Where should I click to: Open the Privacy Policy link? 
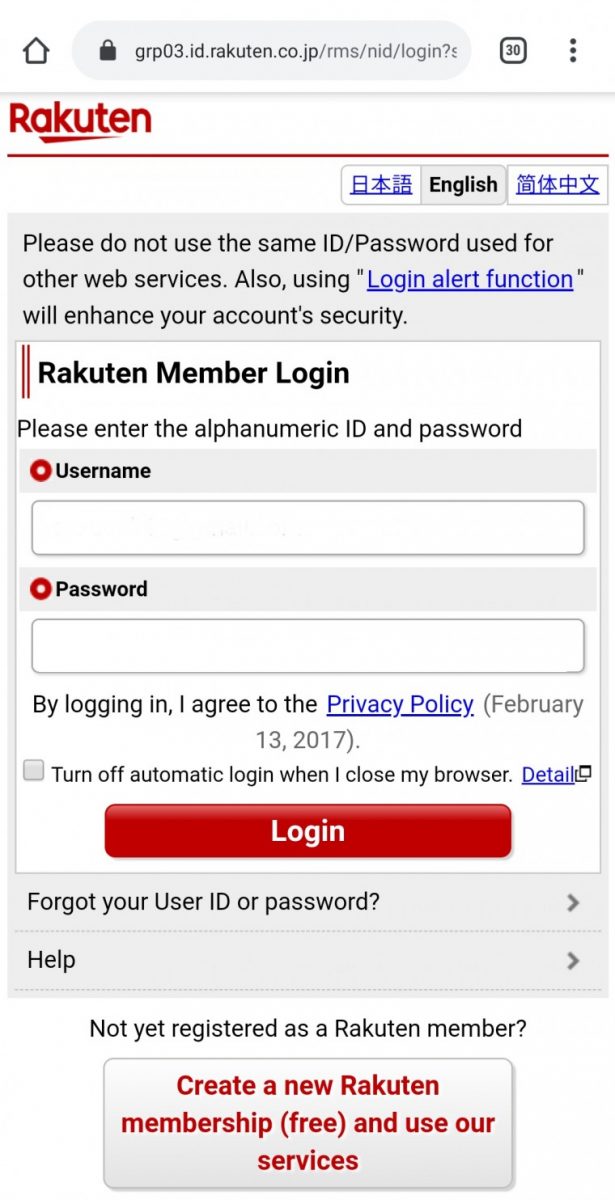[x=400, y=704]
